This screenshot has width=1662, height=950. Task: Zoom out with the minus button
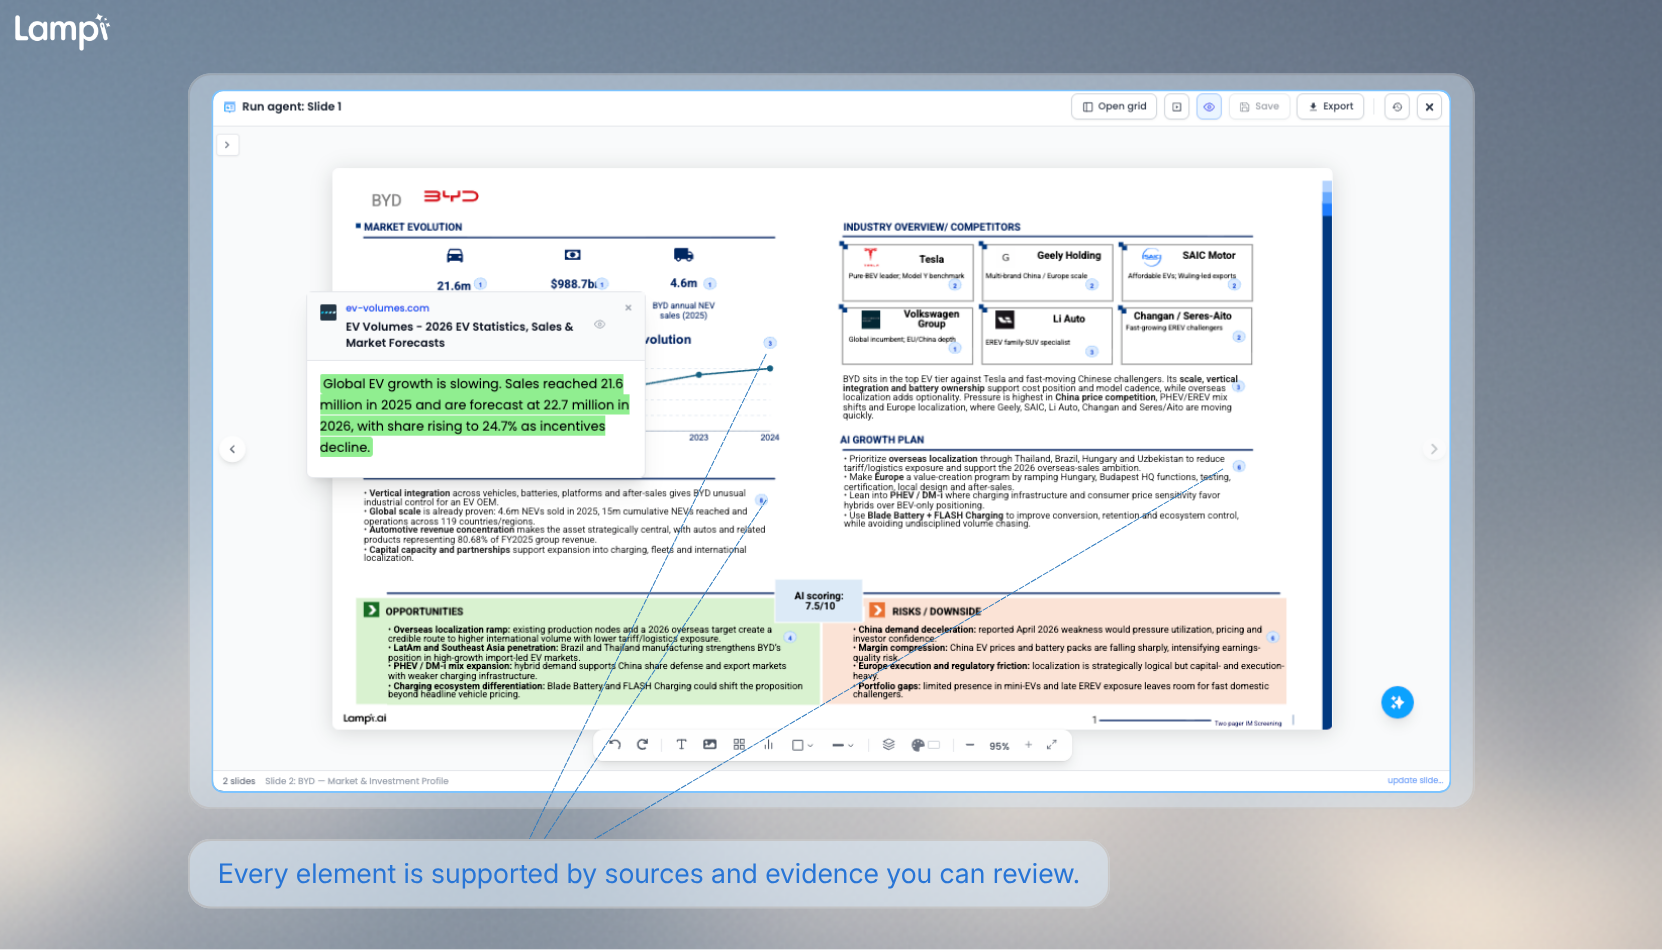(x=970, y=745)
